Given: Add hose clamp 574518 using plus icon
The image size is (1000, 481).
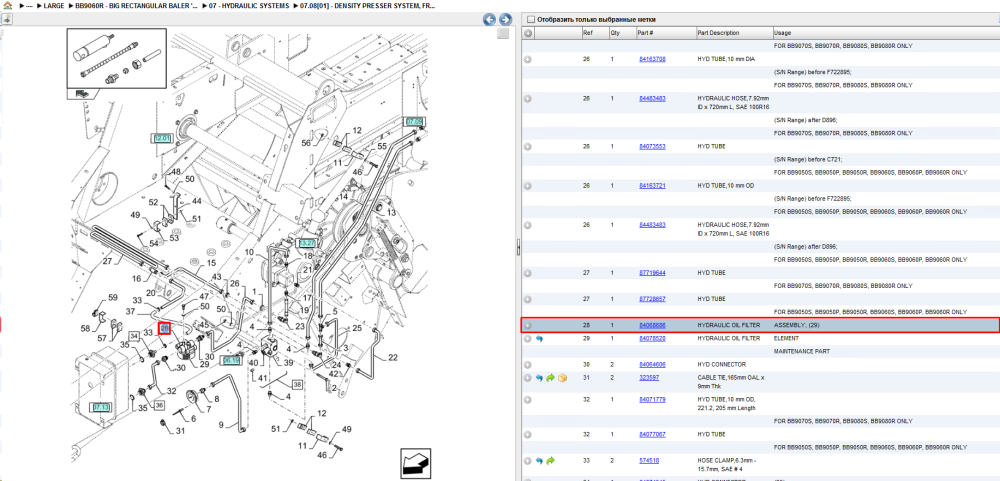Looking at the screenshot, I should 528,461.
